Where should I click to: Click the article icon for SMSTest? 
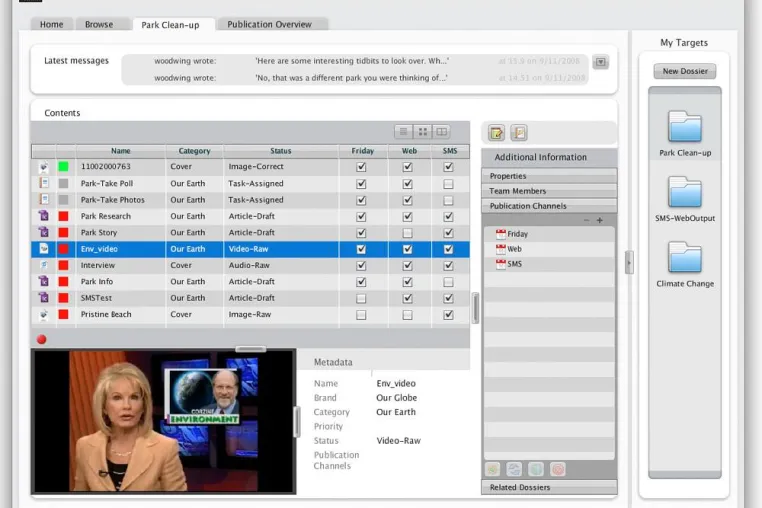44,298
